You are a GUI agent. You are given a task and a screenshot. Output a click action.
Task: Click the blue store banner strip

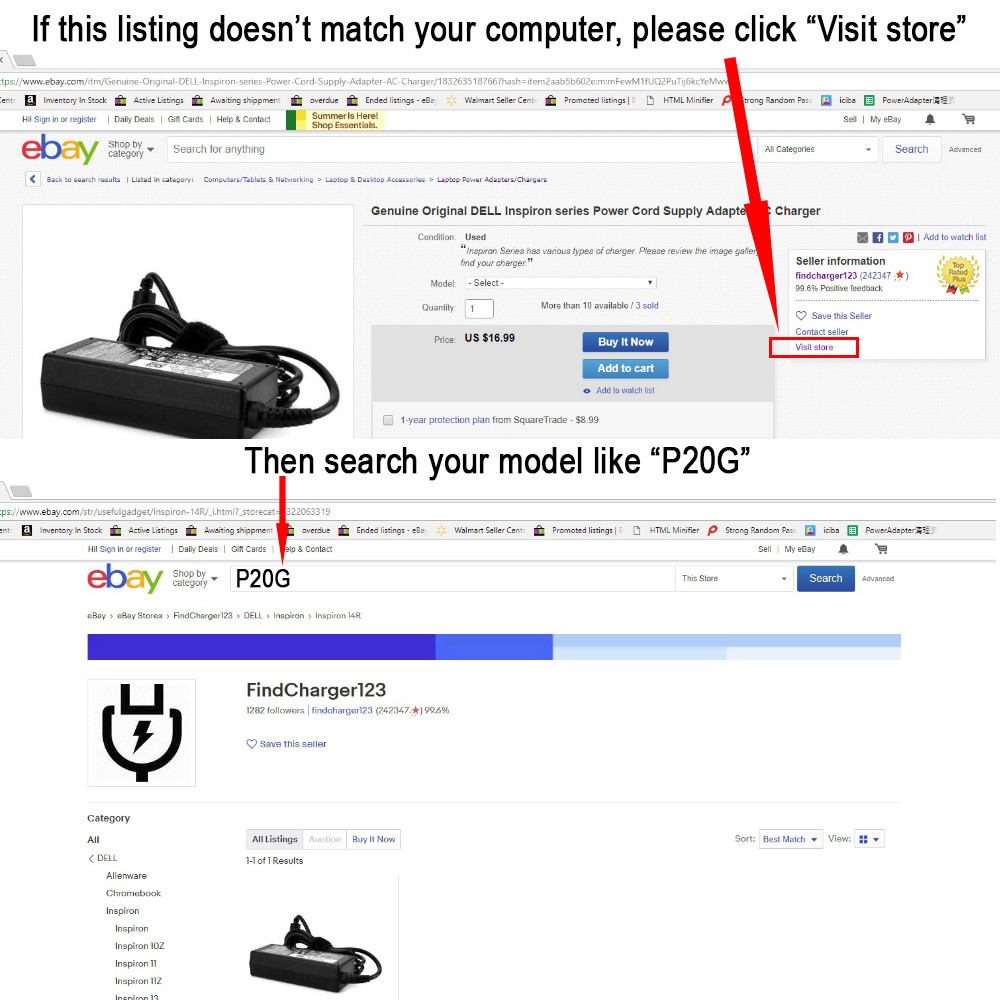(494, 647)
